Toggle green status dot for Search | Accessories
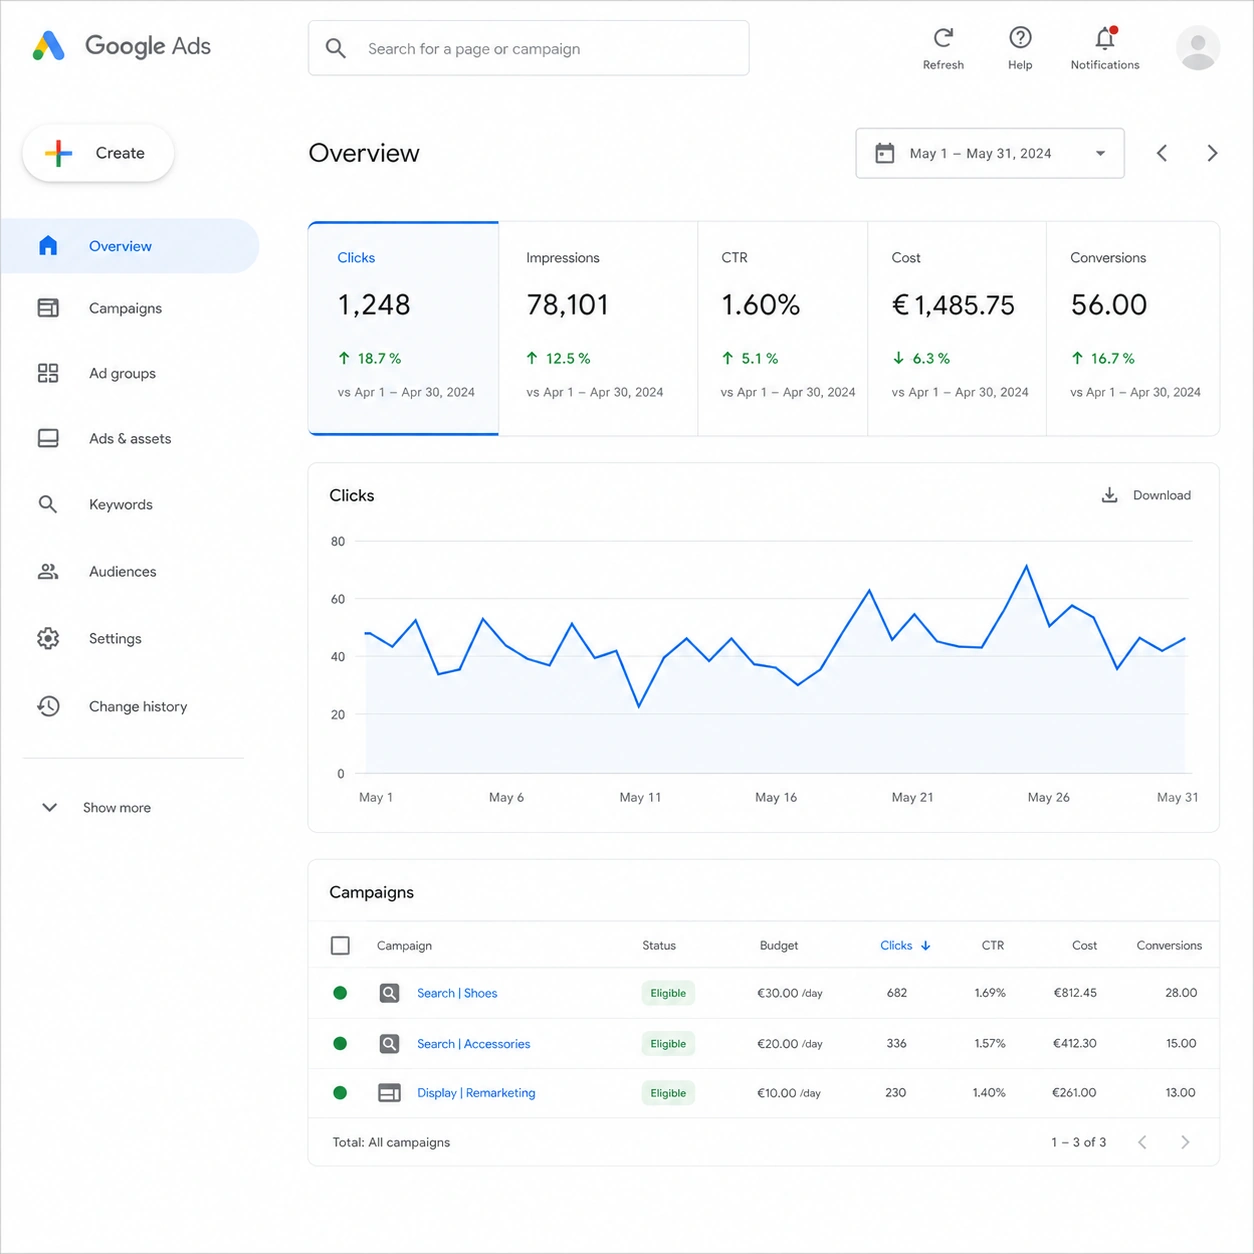The width and height of the screenshot is (1254, 1254). 340,1043
